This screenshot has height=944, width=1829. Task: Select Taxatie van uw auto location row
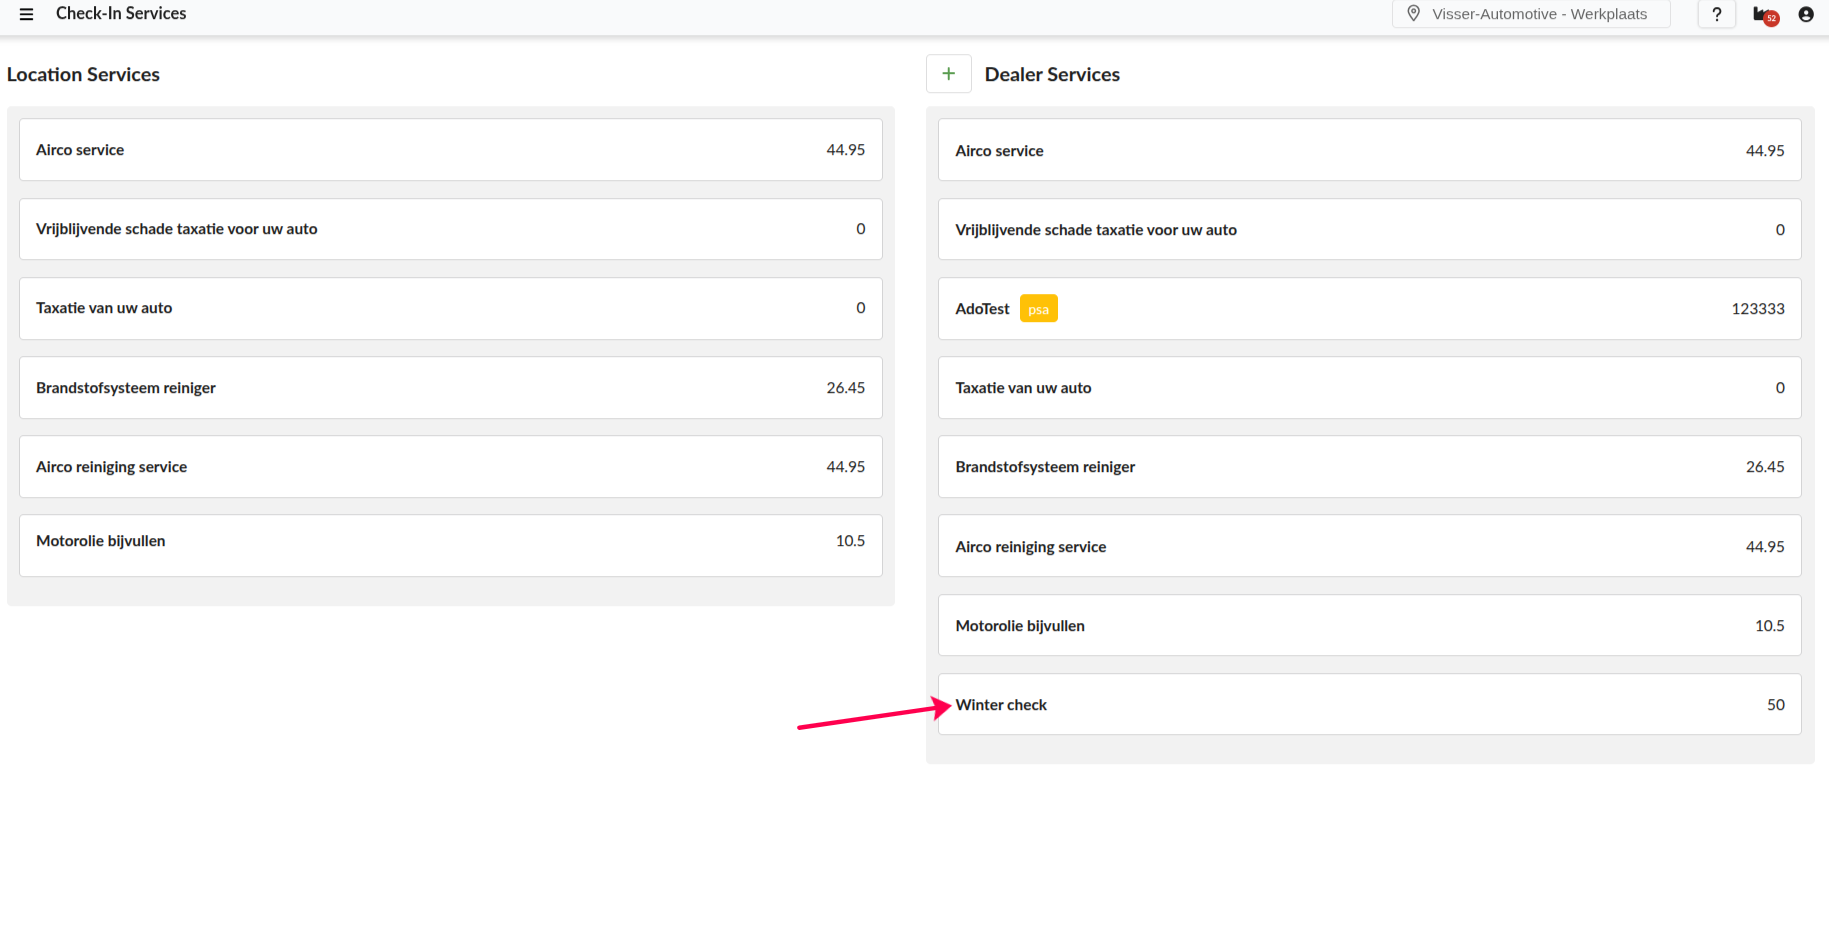[x=450, y=308]
